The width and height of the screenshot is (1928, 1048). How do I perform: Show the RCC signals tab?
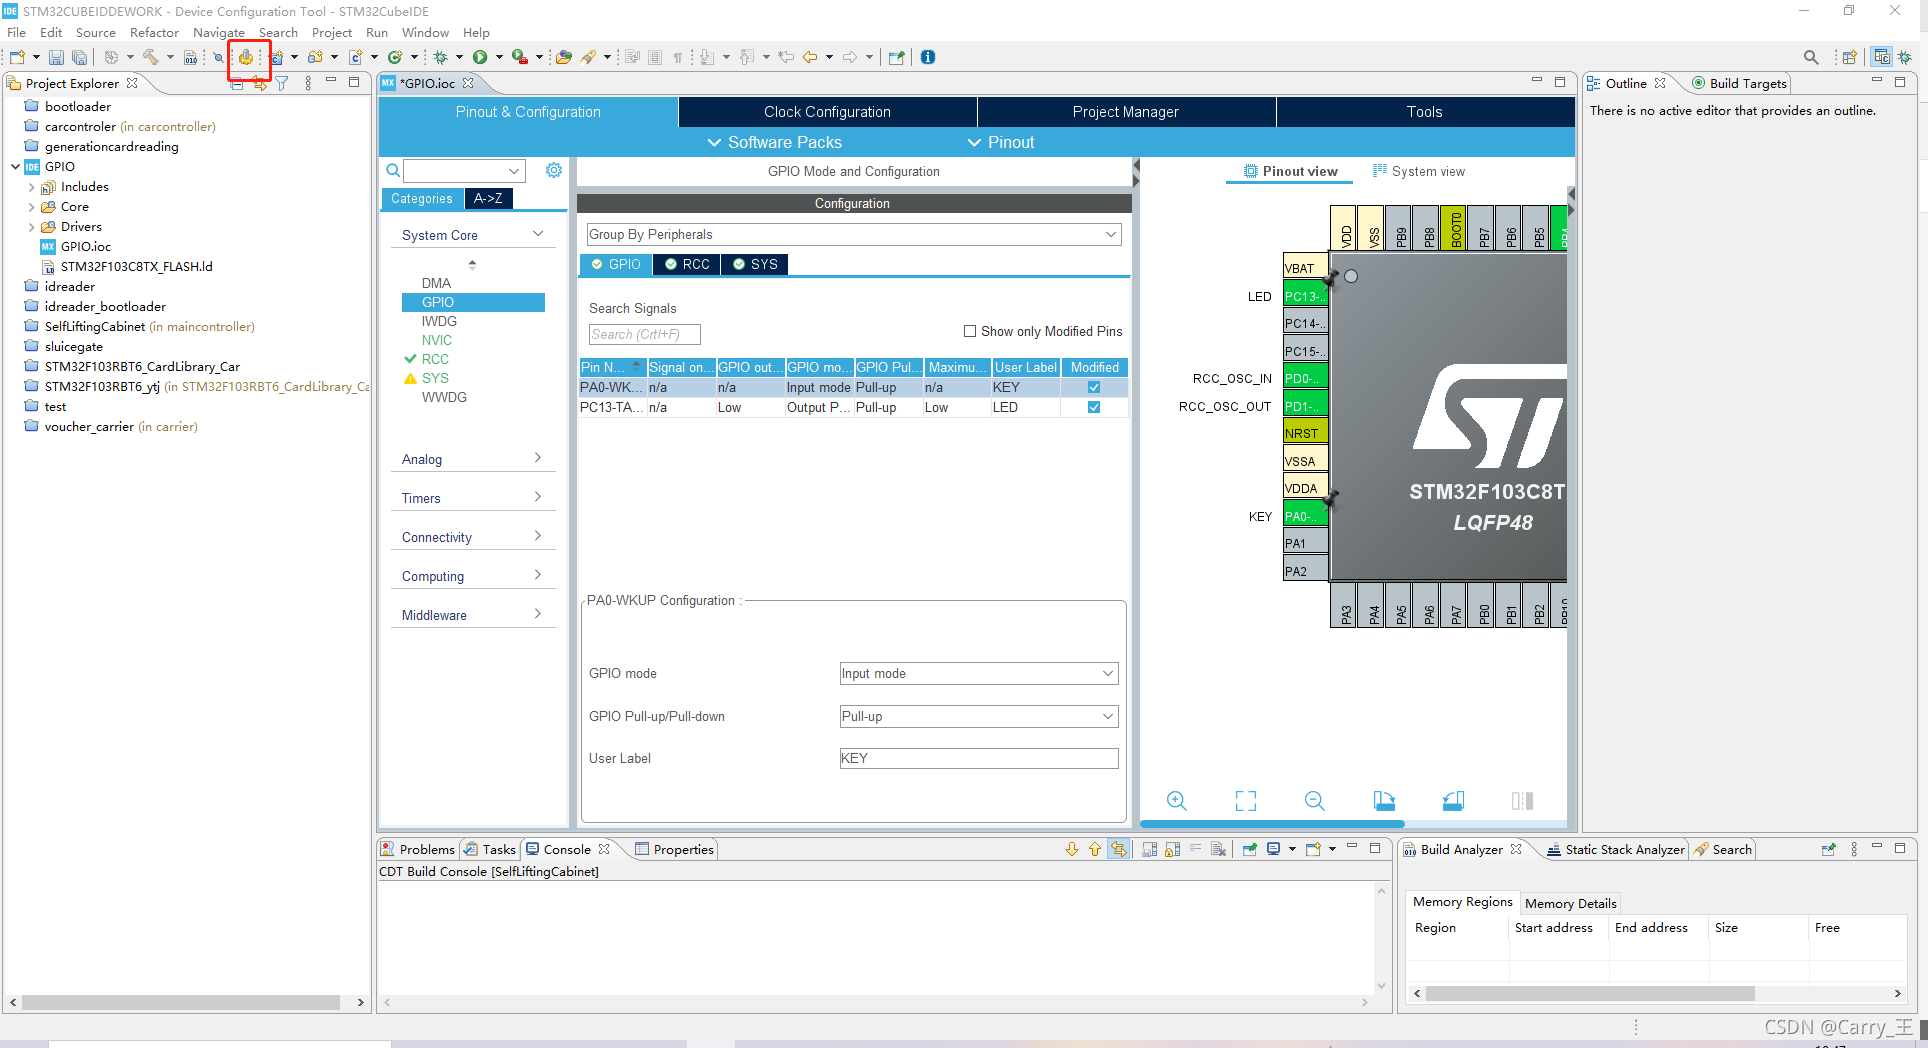click(x=687, y=264)
